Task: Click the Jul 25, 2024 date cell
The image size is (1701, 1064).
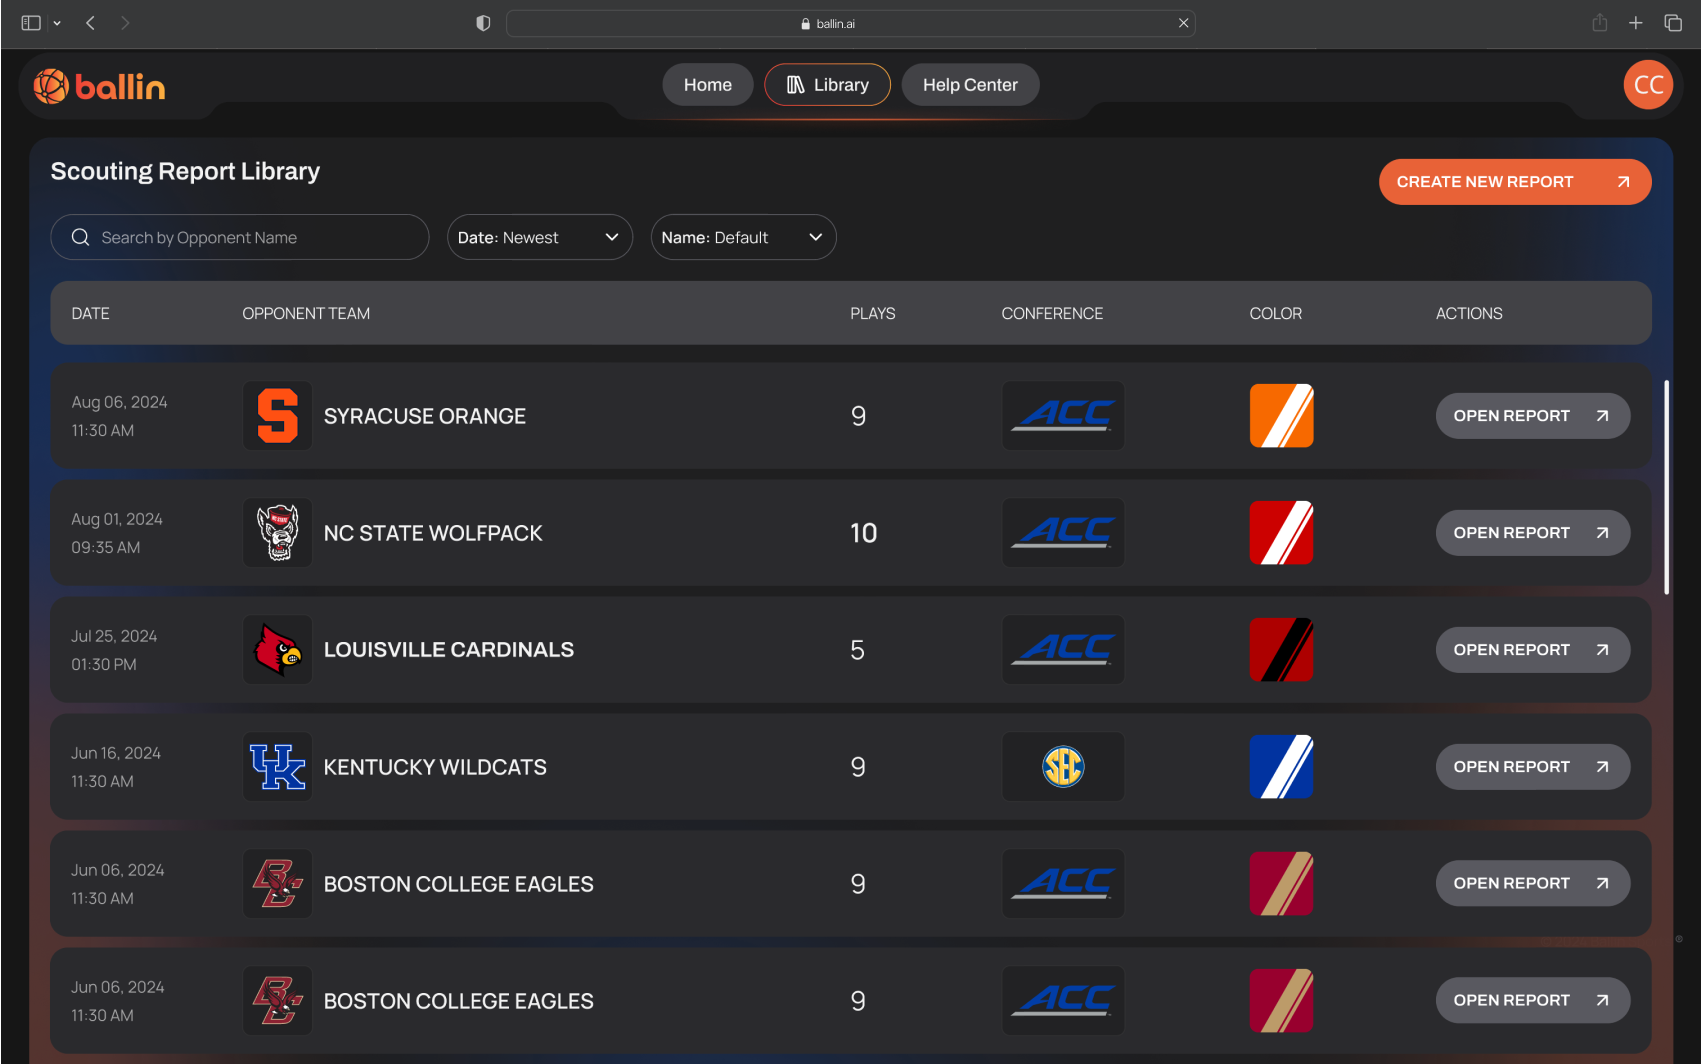Action: [114, 650]
